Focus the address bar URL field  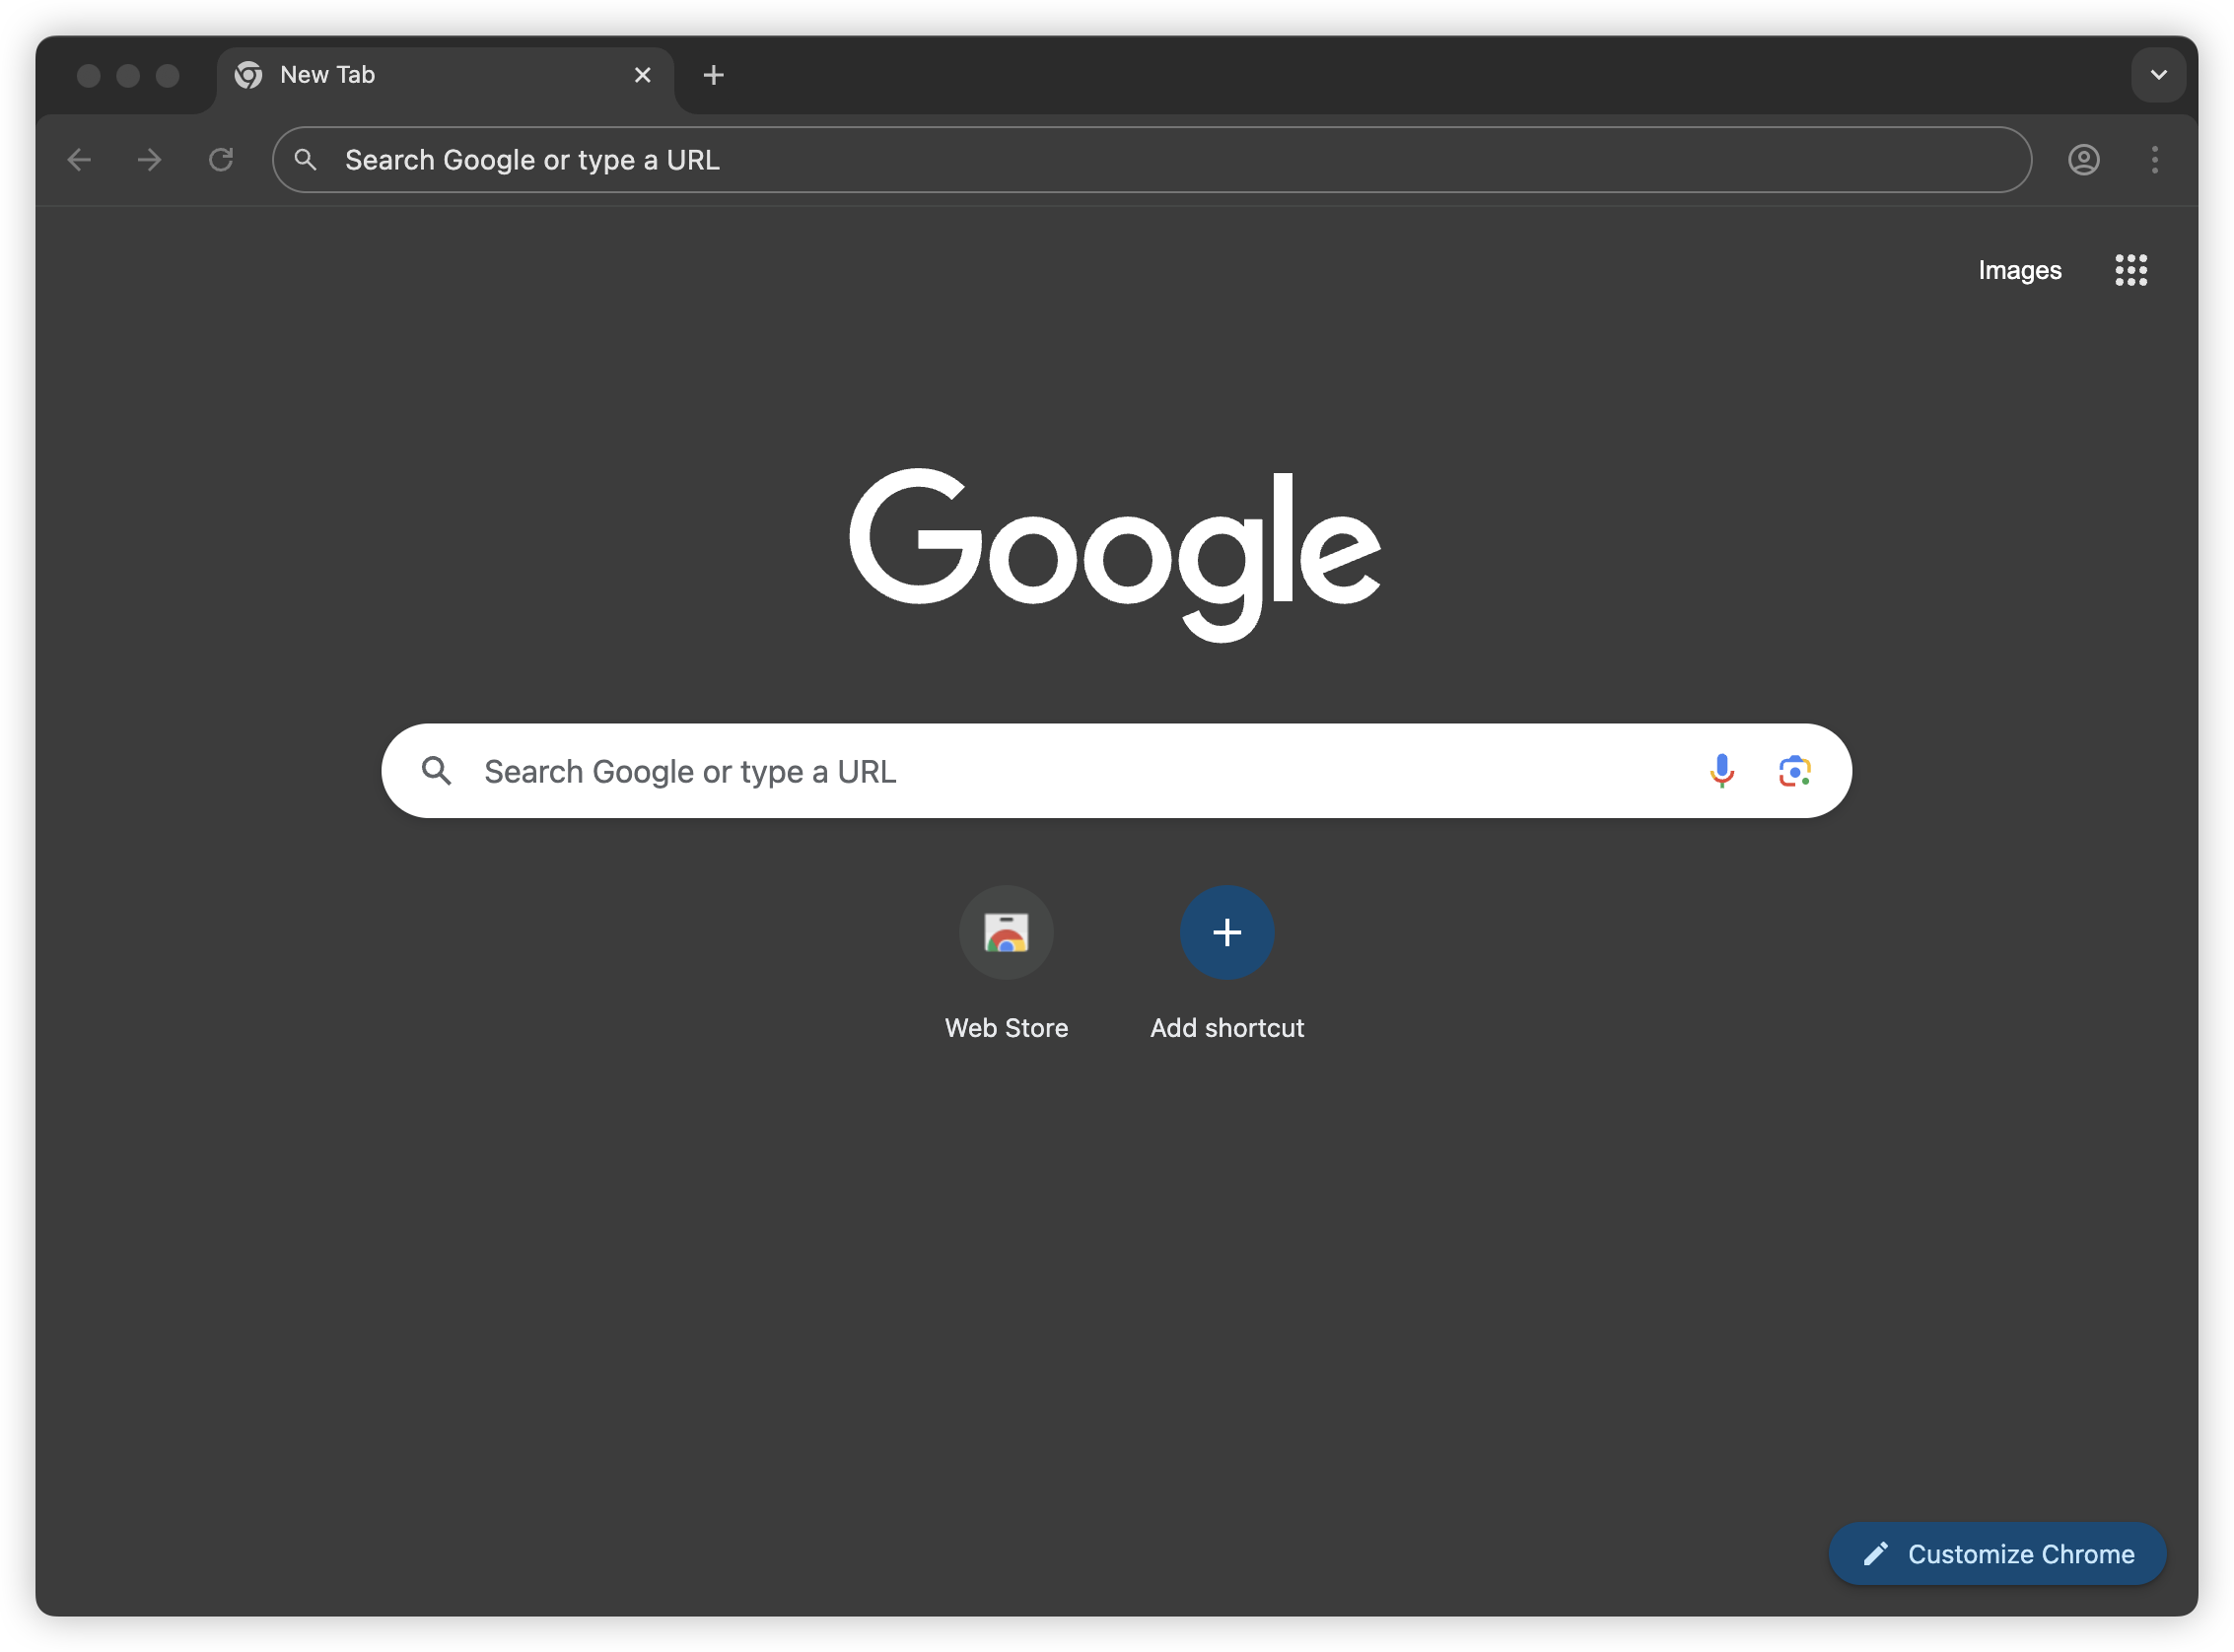pos(1152,160)
